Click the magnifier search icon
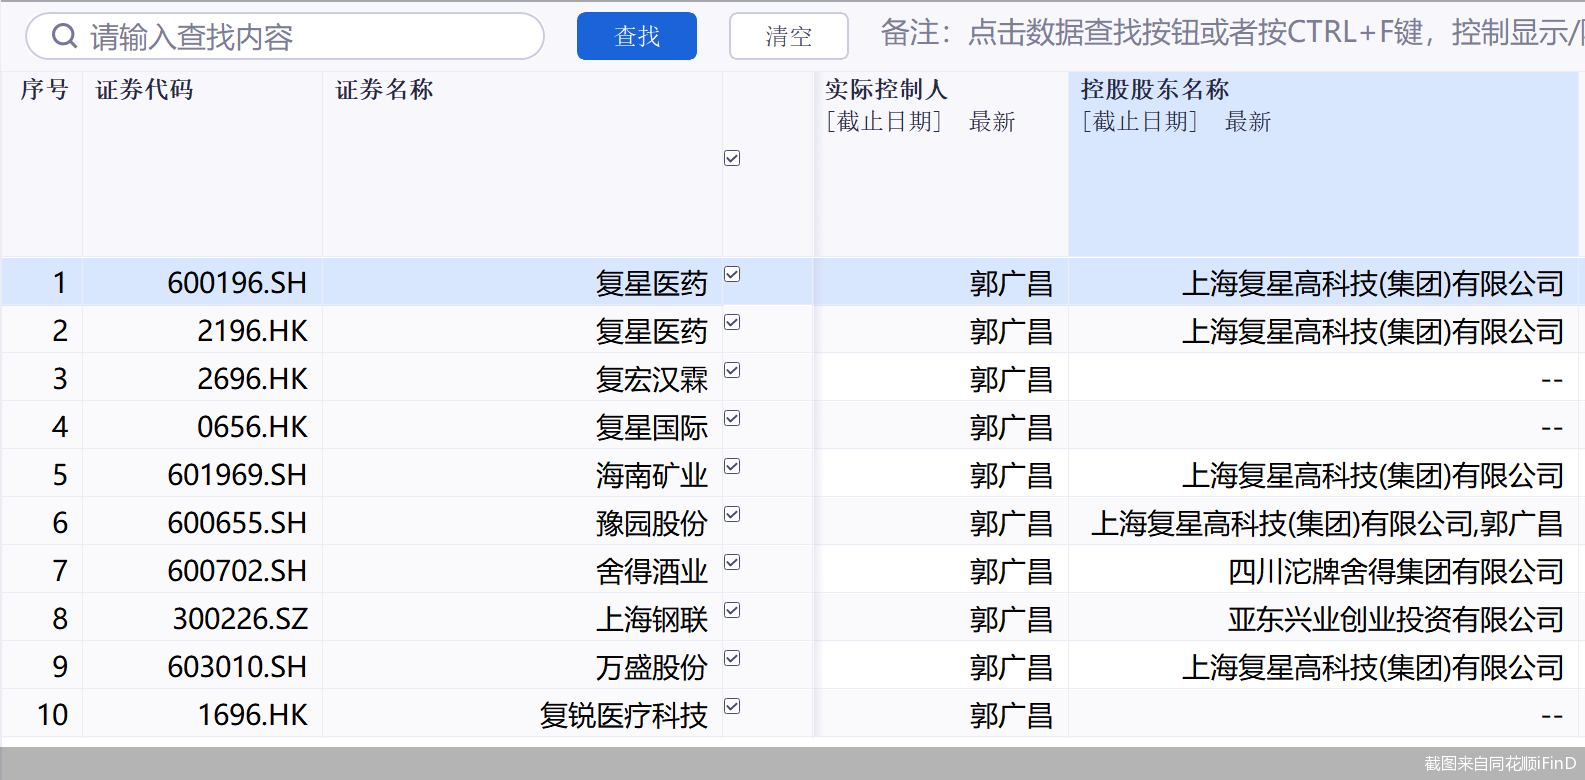The image size is (1585, 780). click(64, 36)
